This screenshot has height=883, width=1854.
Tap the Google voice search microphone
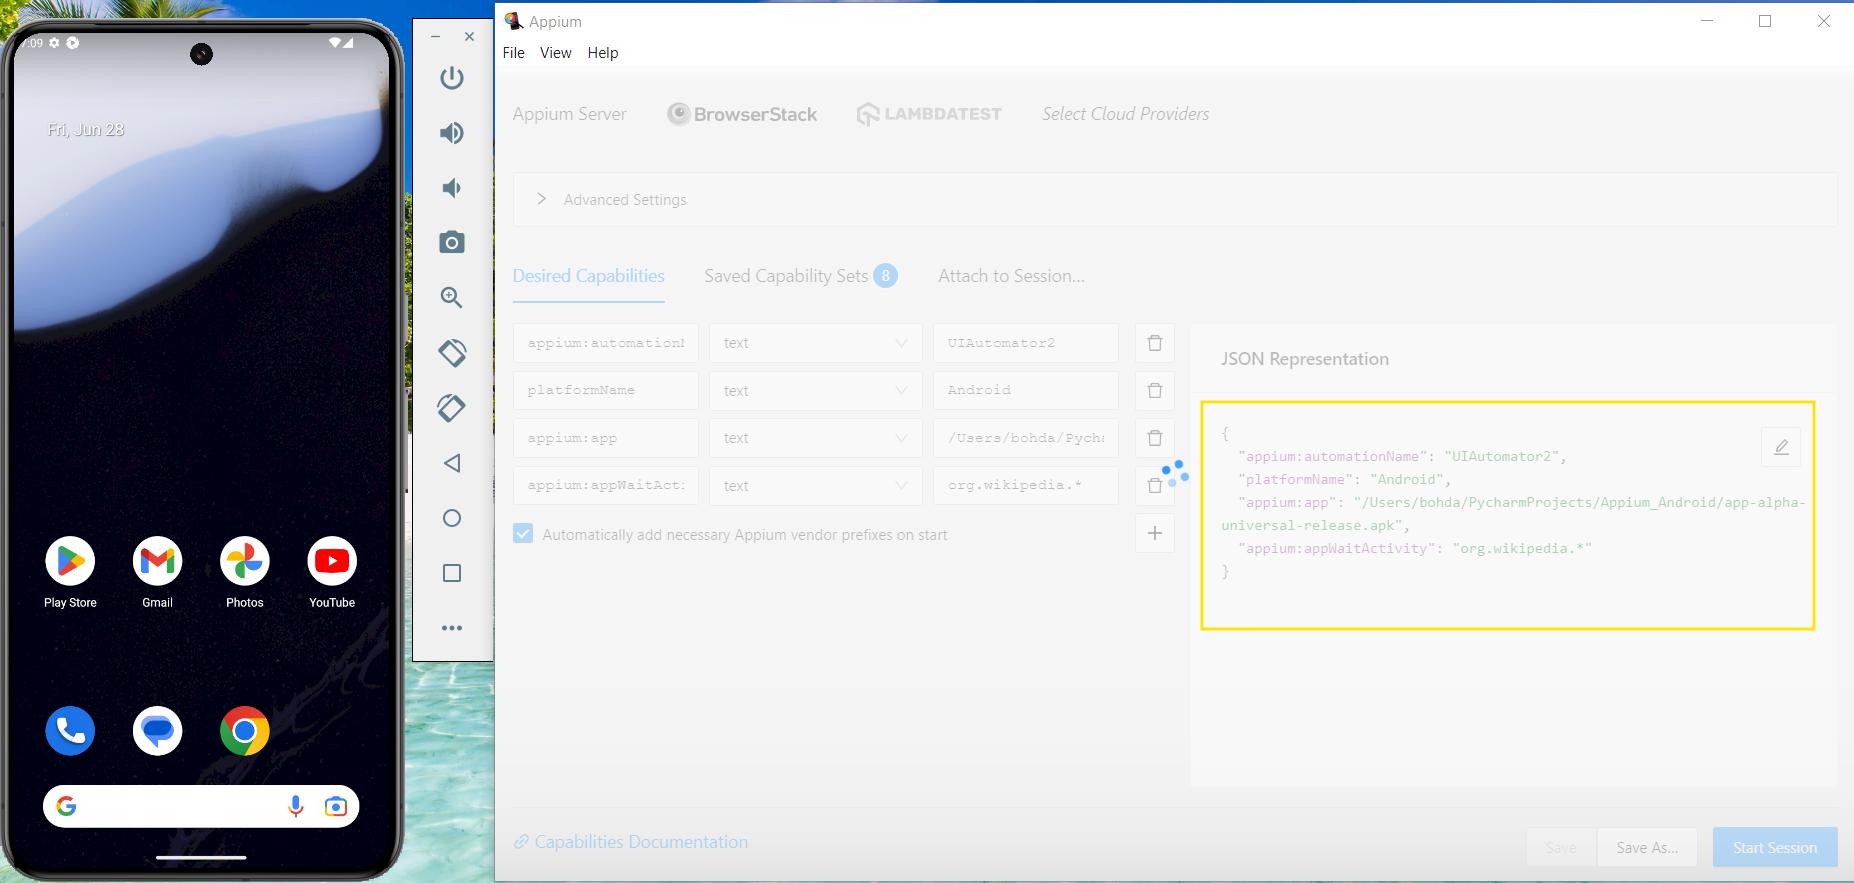[295, 806]
